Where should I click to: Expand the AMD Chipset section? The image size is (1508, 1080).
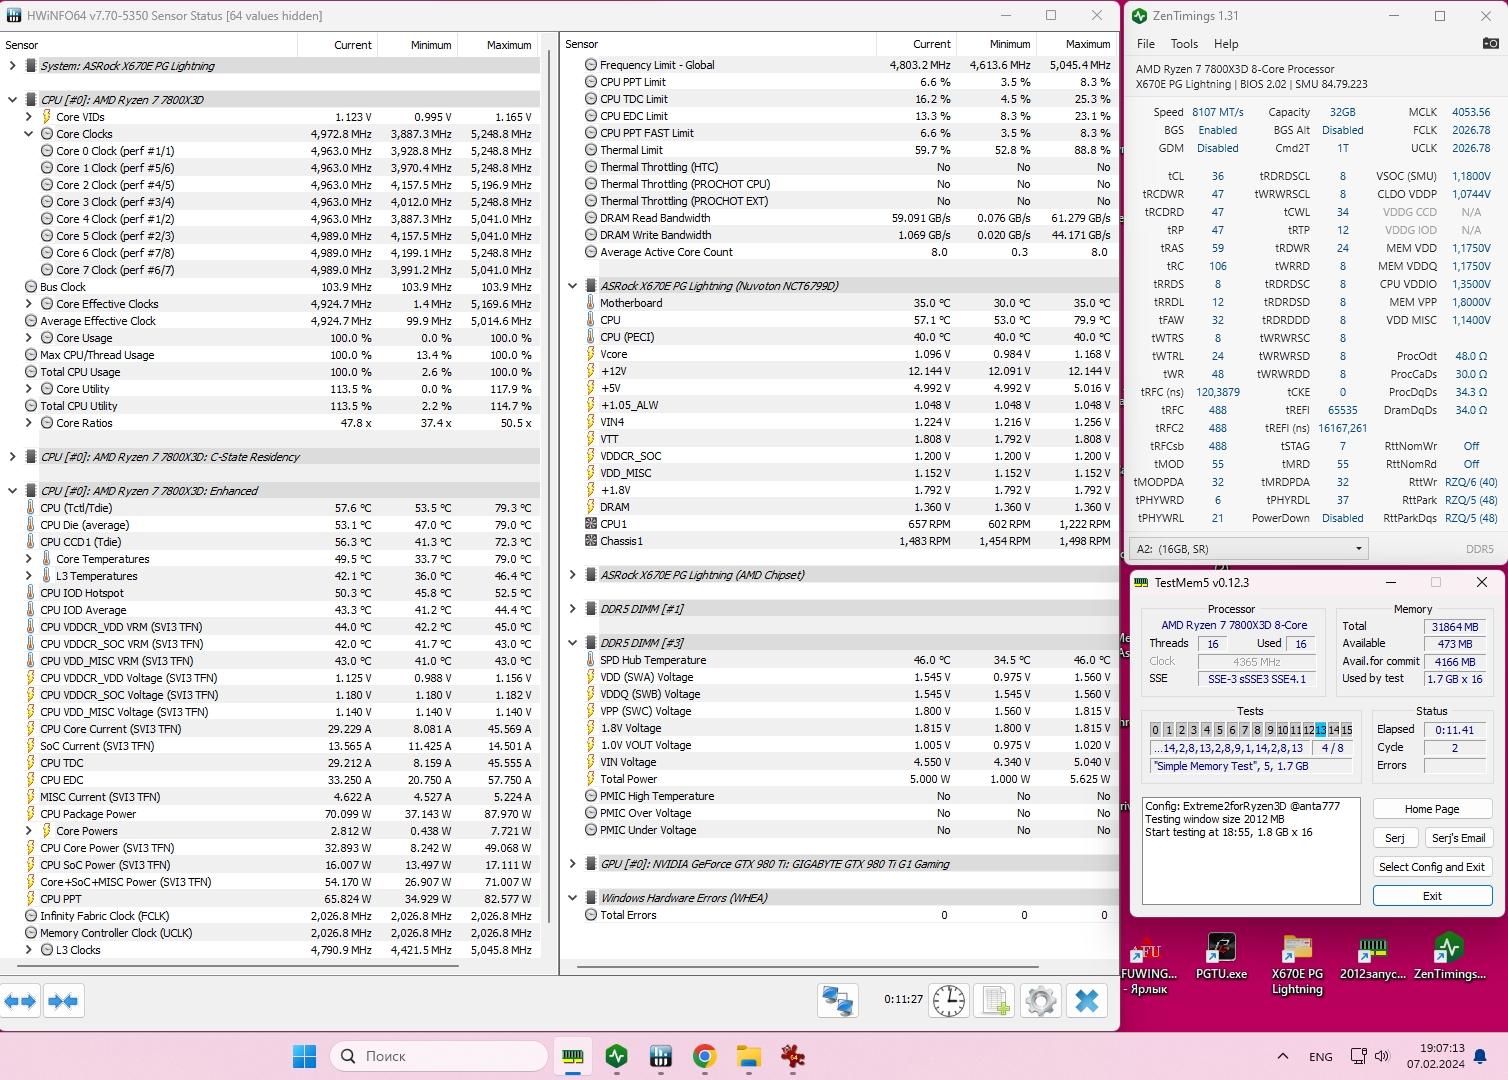pyautogui.click(x=572, y=575)
